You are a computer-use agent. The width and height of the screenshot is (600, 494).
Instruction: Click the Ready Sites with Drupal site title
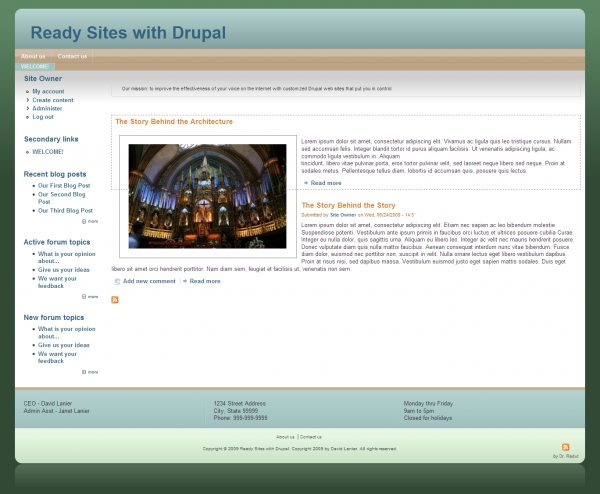(x=128, y=32)
